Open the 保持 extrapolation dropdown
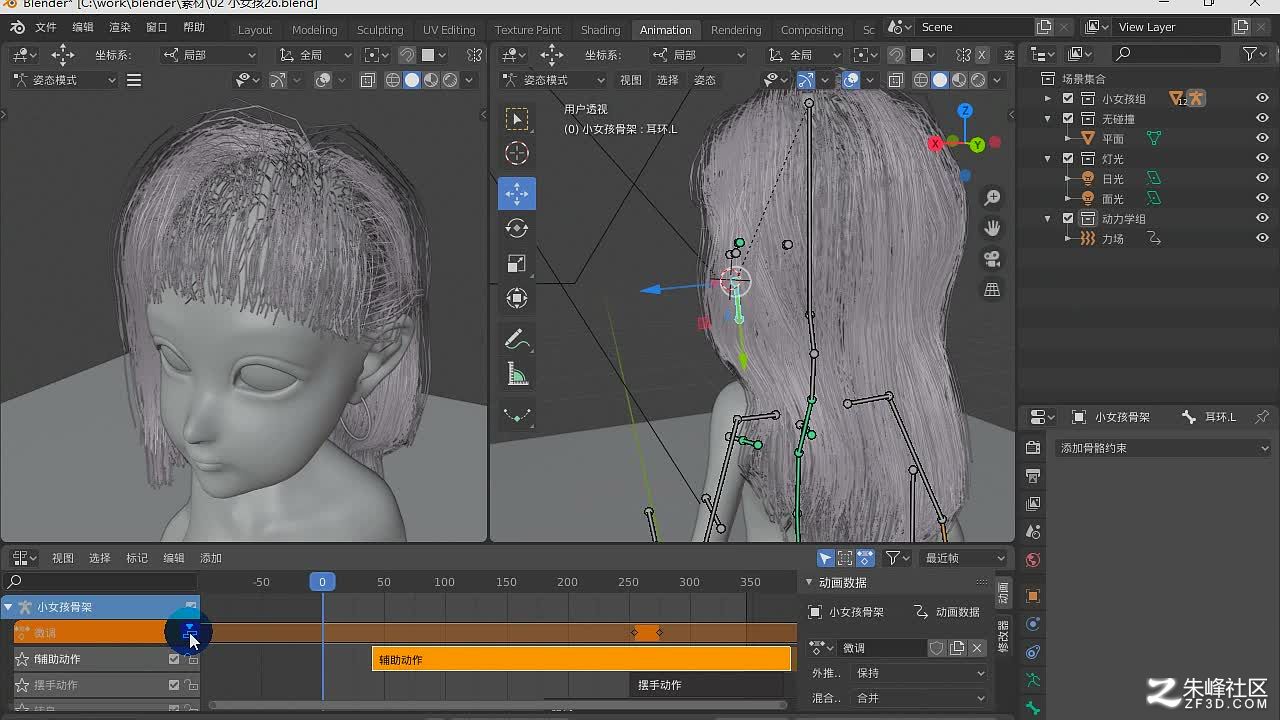The width and height of the screenshot is (1280, 720). (x=920, y=673)
